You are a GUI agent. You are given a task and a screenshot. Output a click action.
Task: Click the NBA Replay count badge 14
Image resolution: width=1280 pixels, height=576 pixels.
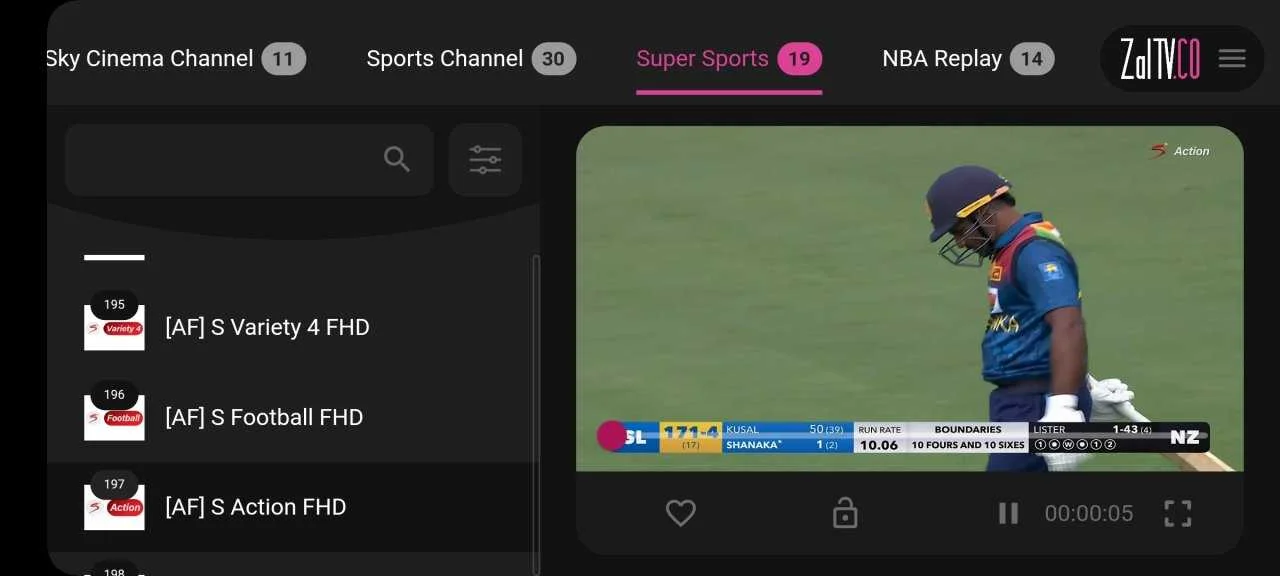(1032, 59)
